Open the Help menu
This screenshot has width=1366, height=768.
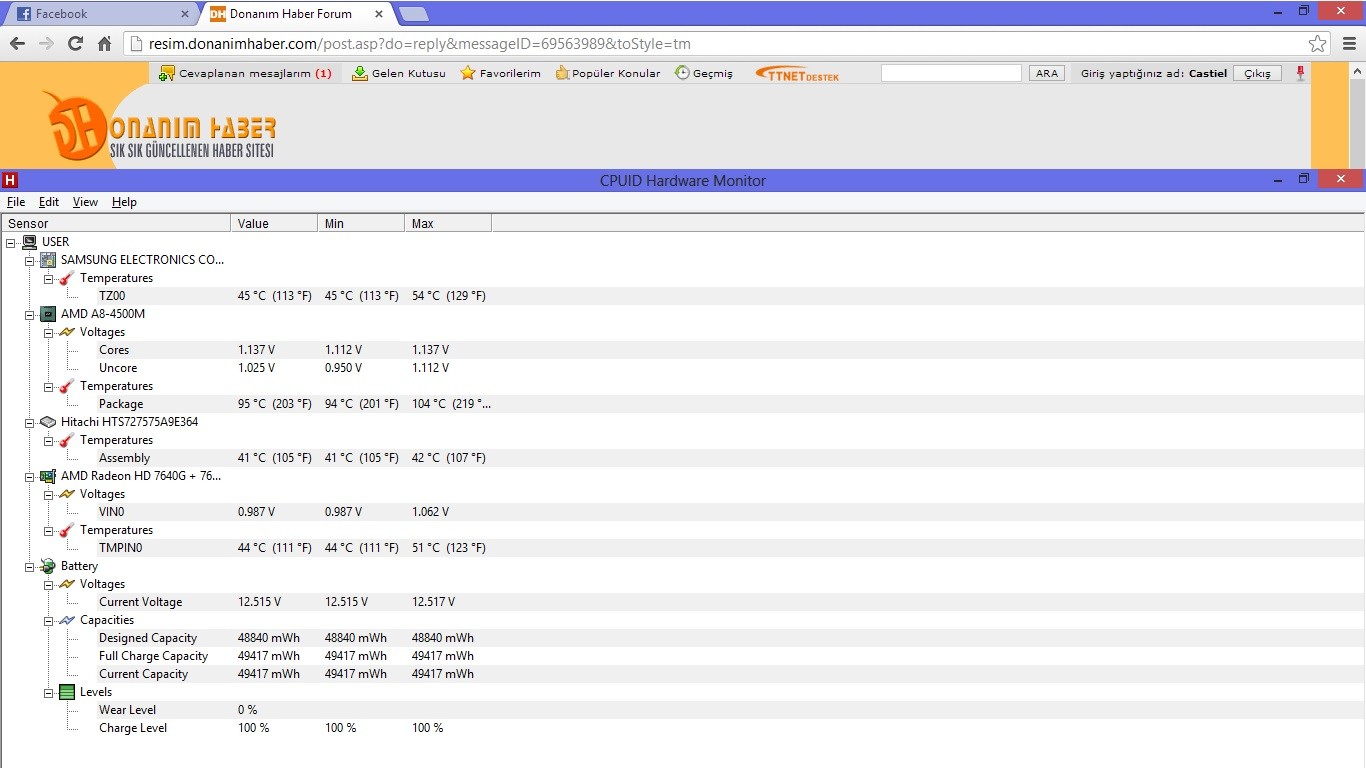click(124, 202)
